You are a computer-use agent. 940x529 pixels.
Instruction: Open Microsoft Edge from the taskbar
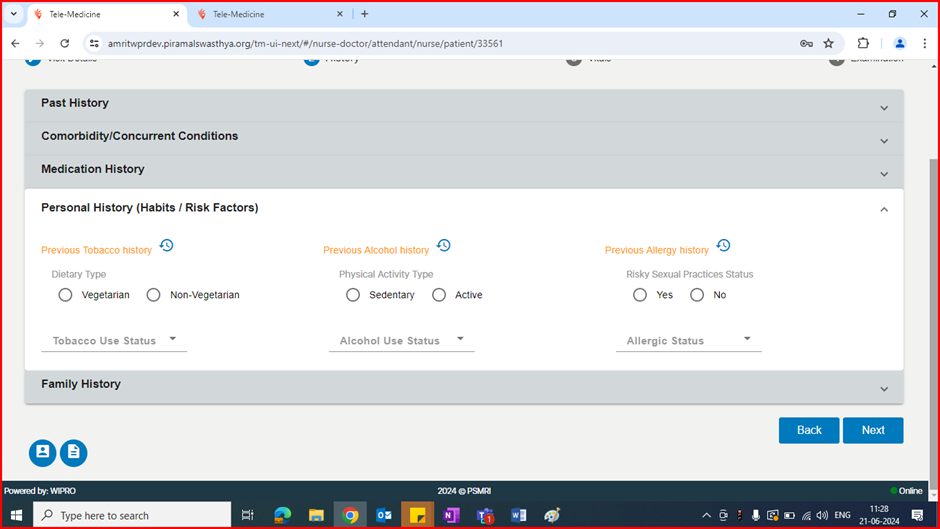point(282,515)
